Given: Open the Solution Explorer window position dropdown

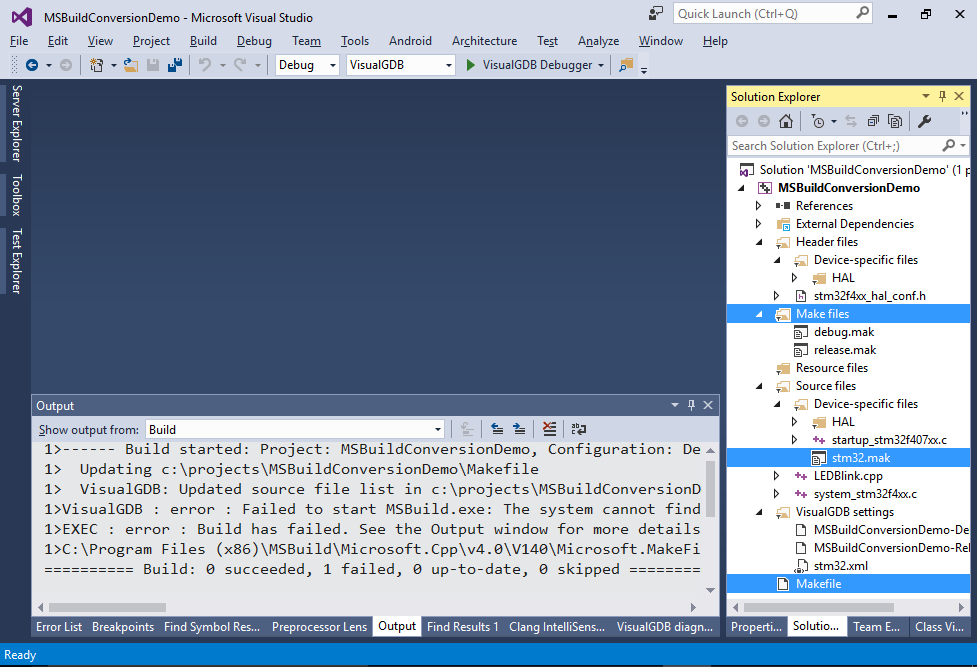Looking at the screenshot, I should (x=926, y=96).
